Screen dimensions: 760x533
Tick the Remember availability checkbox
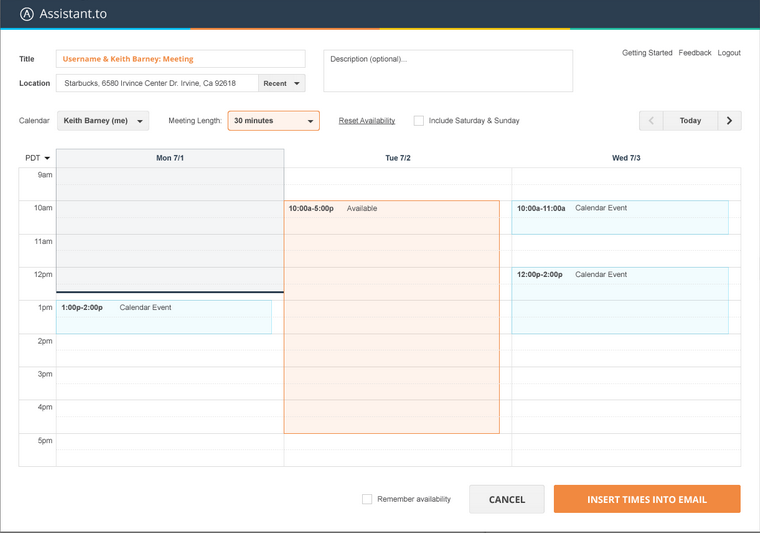pos(367,499)
